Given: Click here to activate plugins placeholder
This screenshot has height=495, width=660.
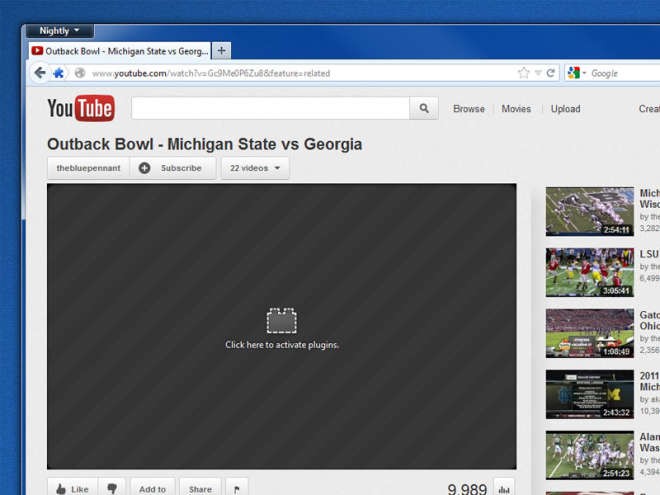Looking at the screenshot, I should tap(282, 329).
